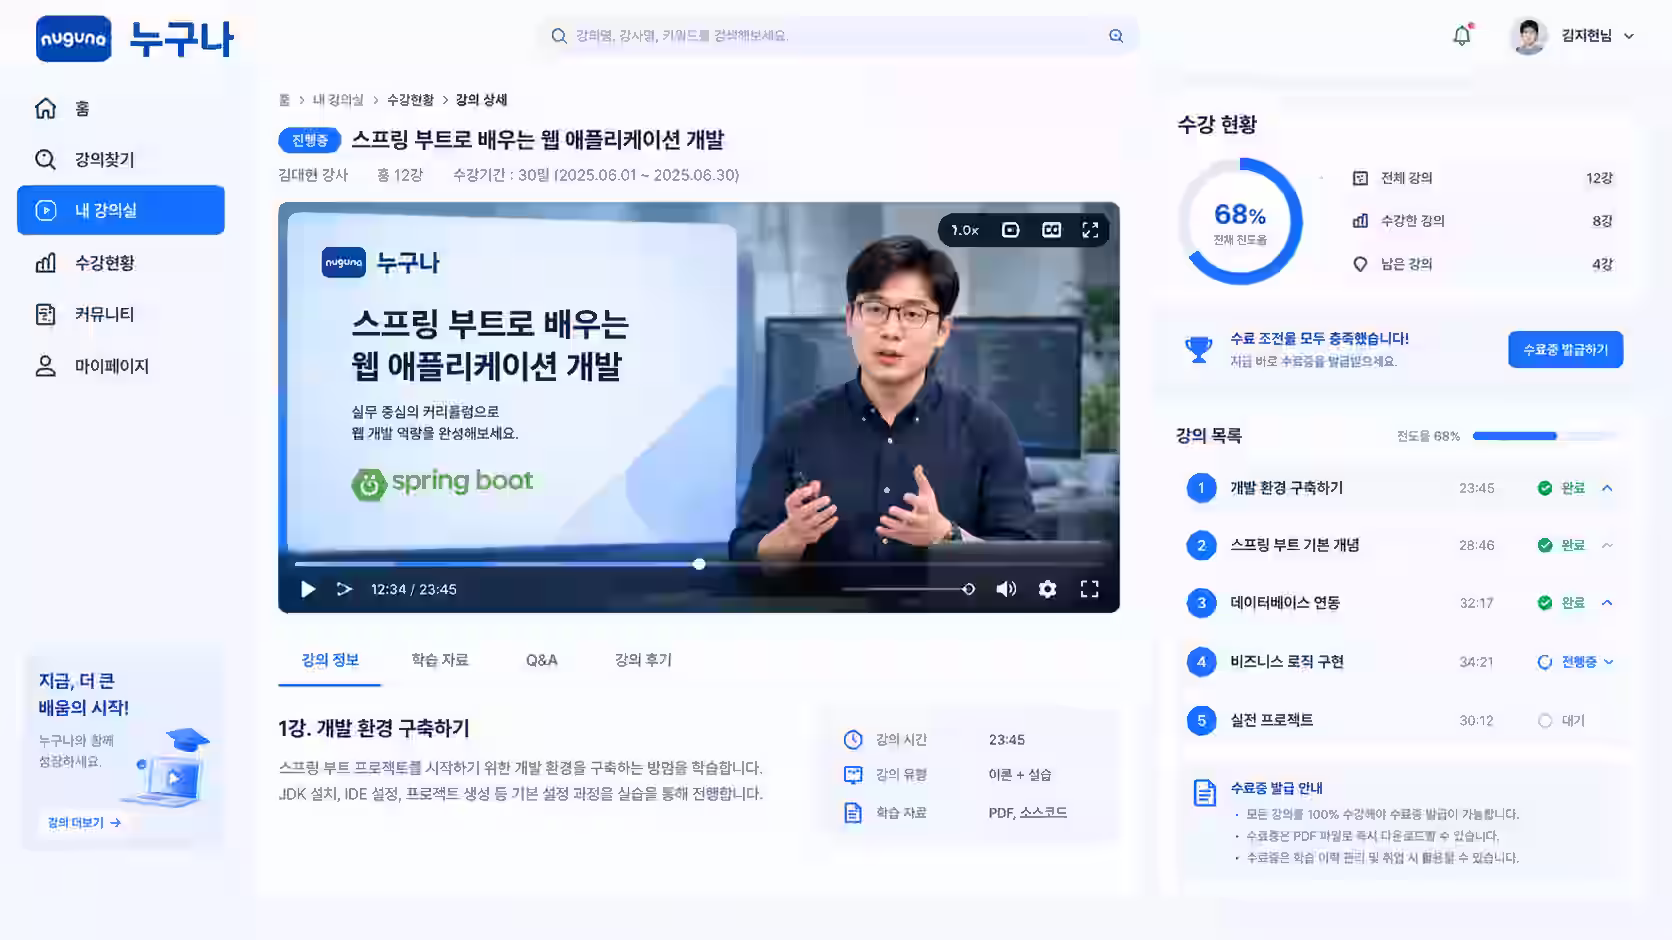The width and height of the screenshot is (1672, 940).
Task: Click the nuguna logo in header
Action: point(73,39)
